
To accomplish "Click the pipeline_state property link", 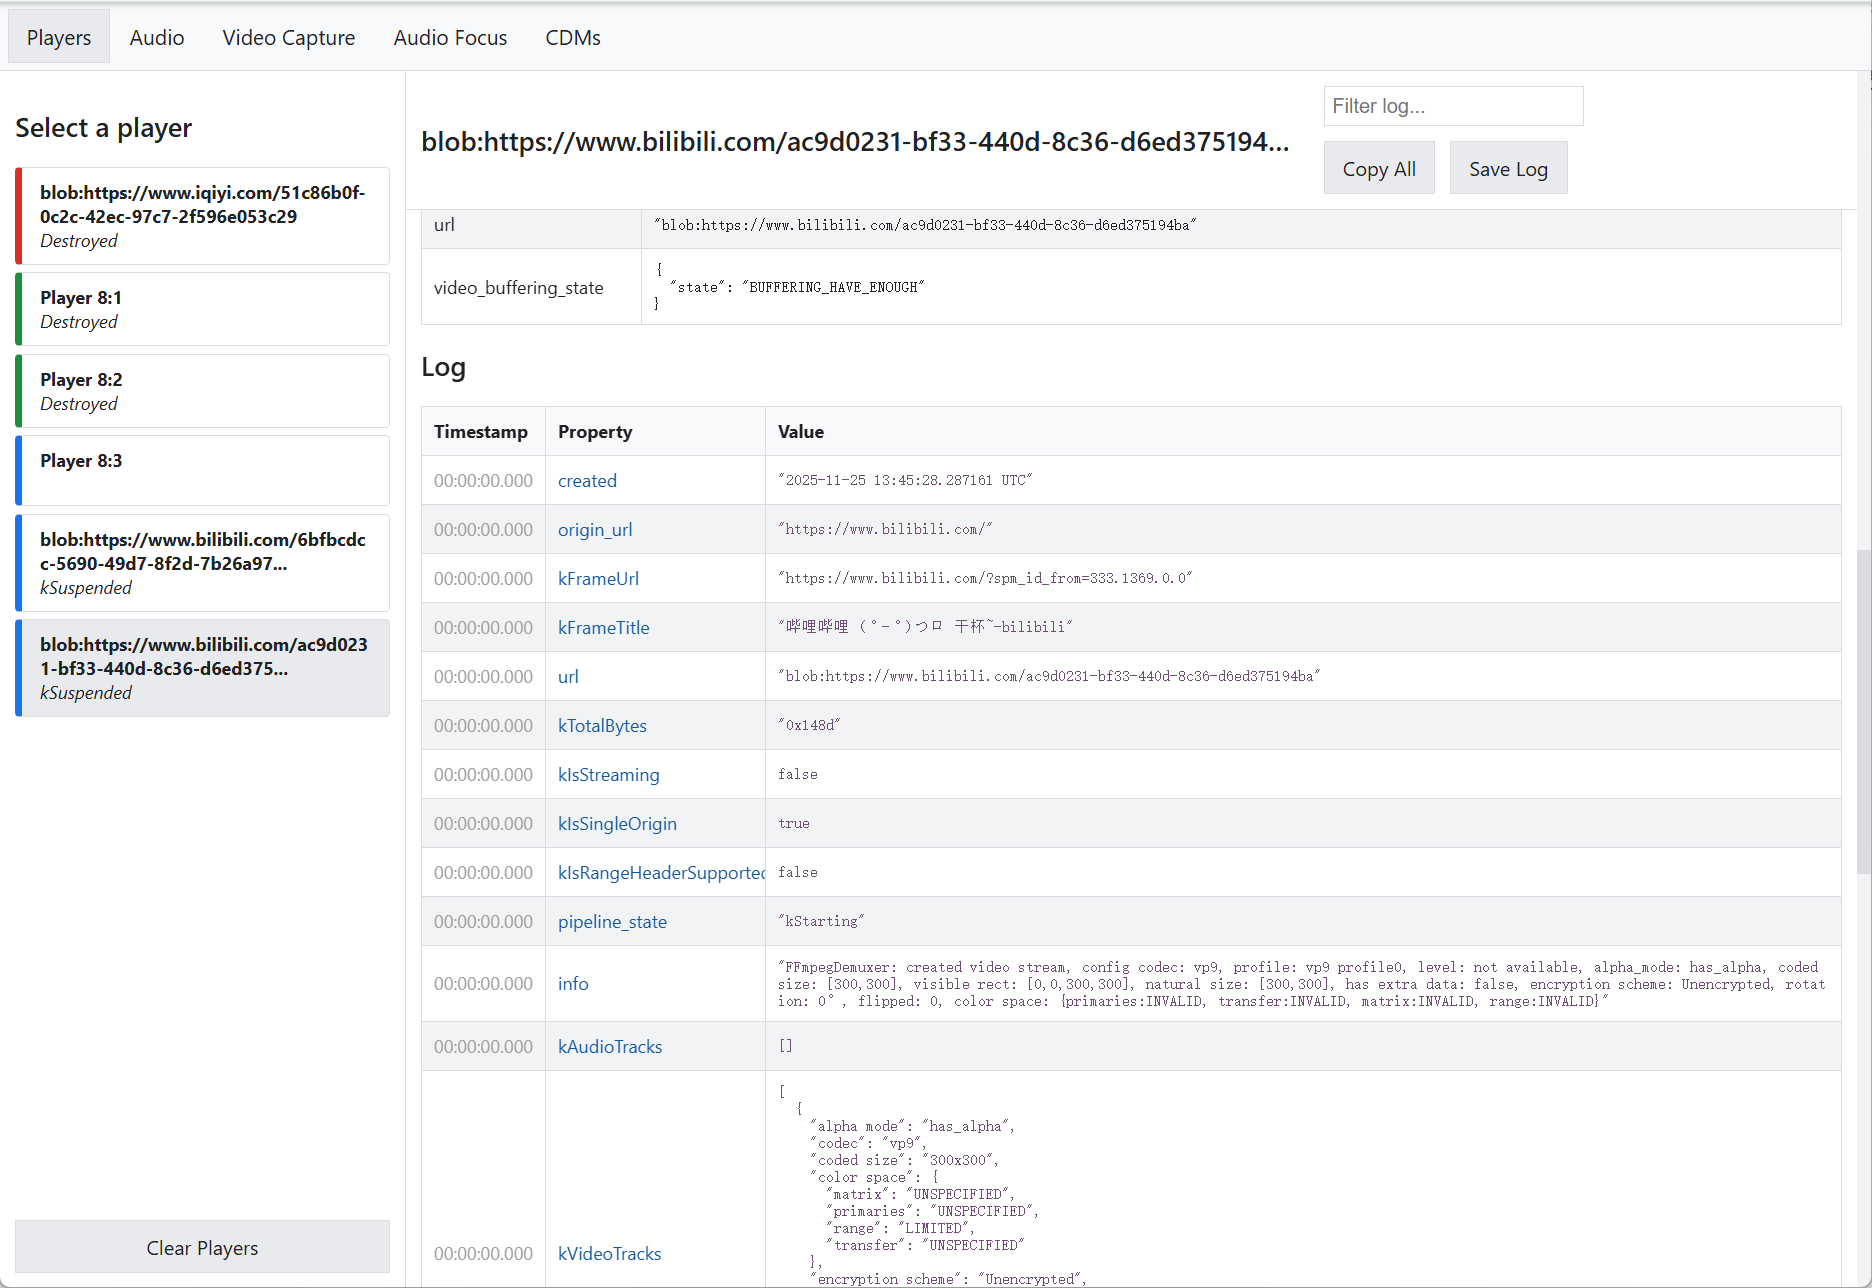I will coord(612,921).
